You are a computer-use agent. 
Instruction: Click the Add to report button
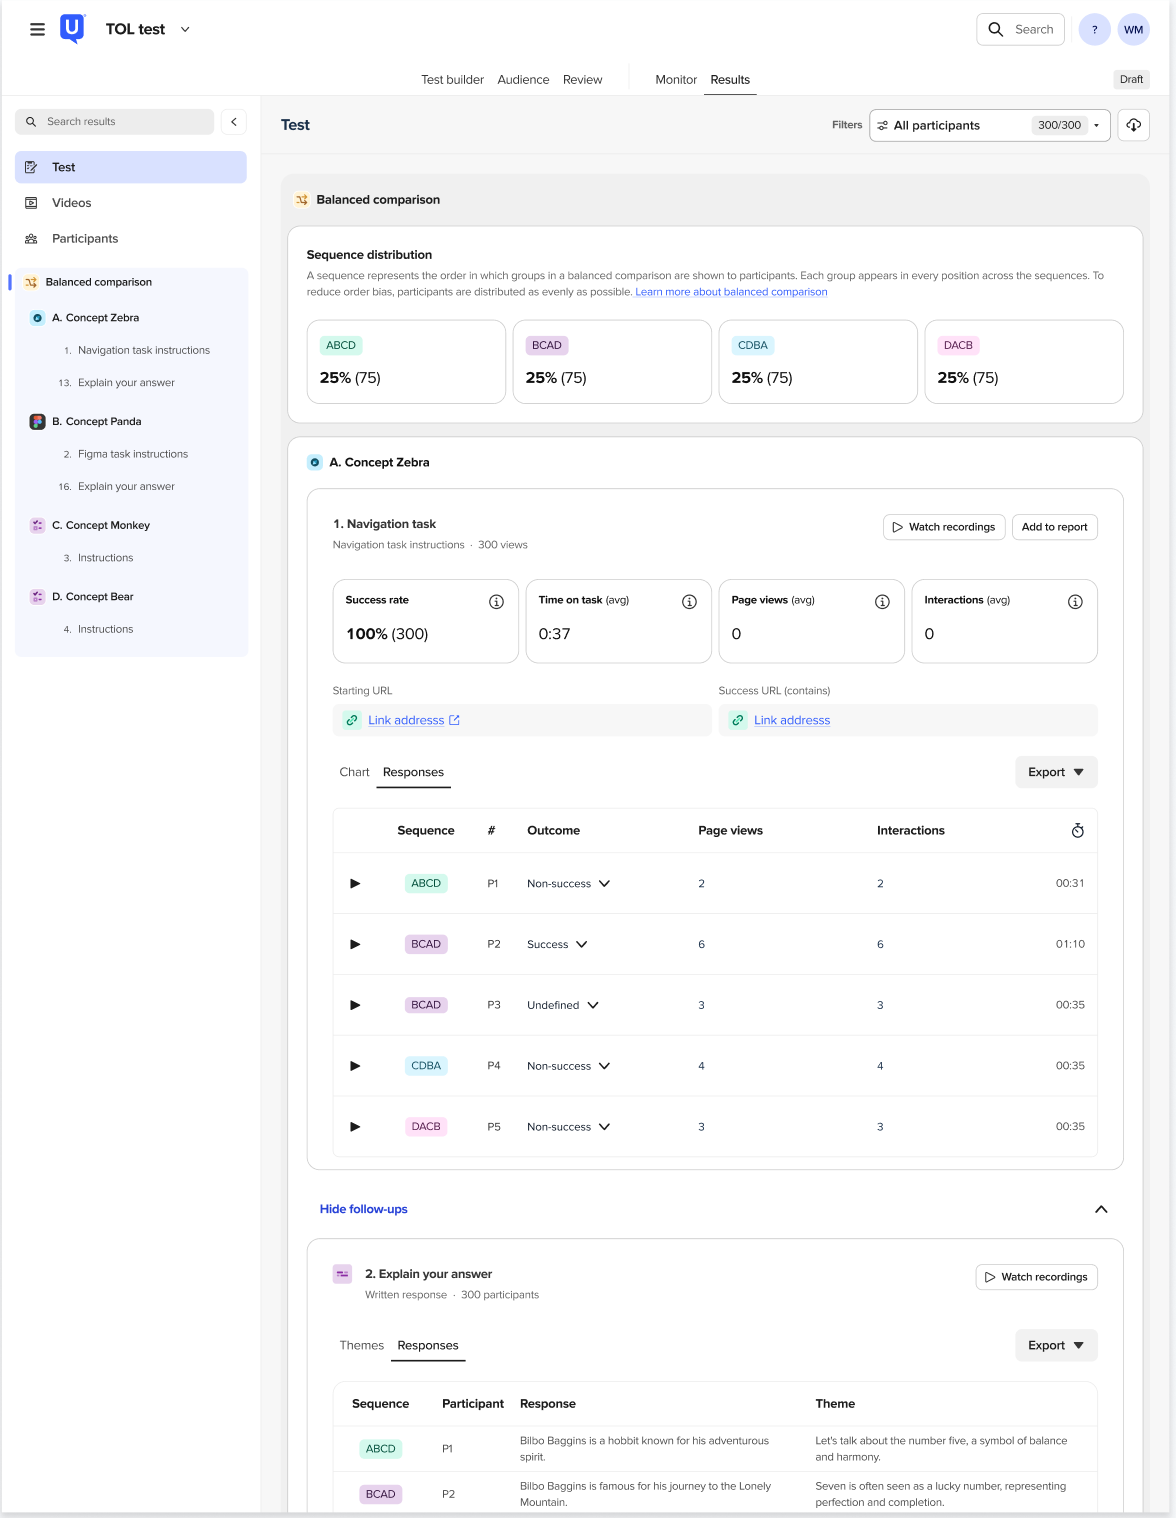[x=1054, y=527]
